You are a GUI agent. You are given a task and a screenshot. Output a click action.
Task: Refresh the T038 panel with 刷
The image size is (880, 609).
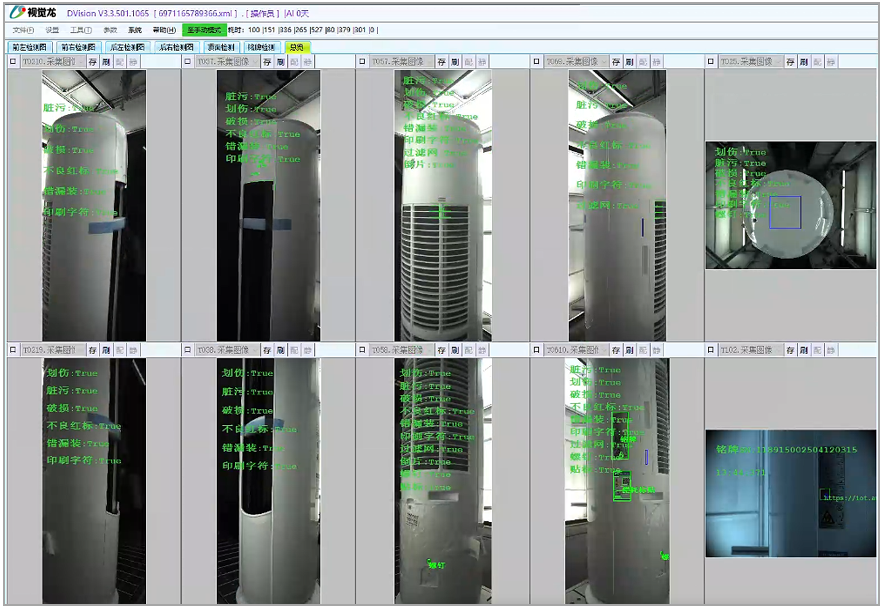[x=280, y=350]
